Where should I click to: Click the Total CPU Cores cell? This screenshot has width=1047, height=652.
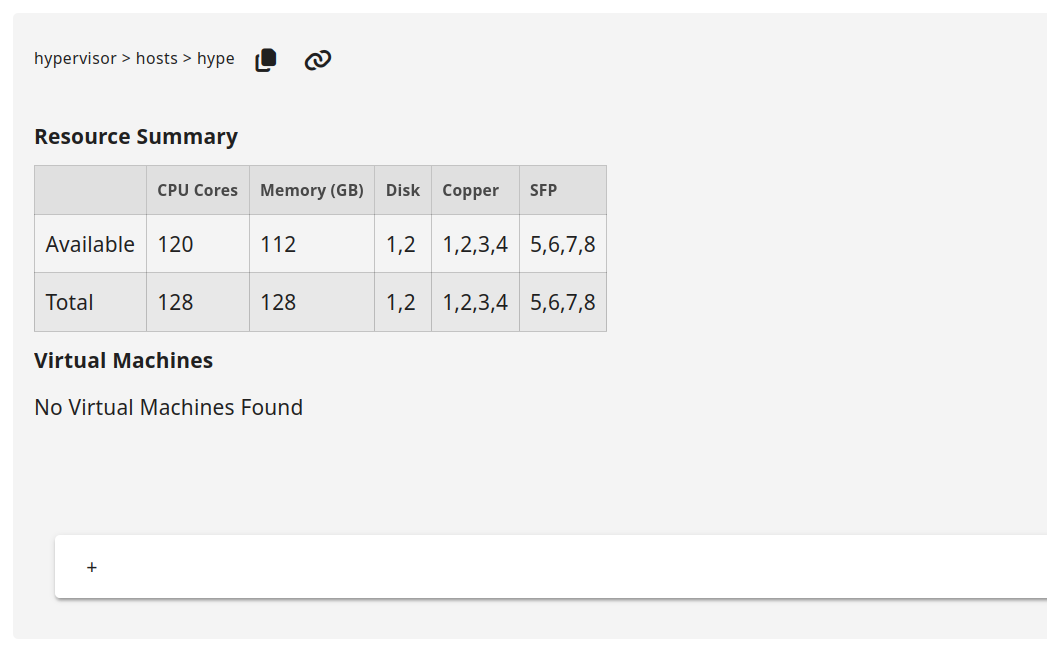175,302
